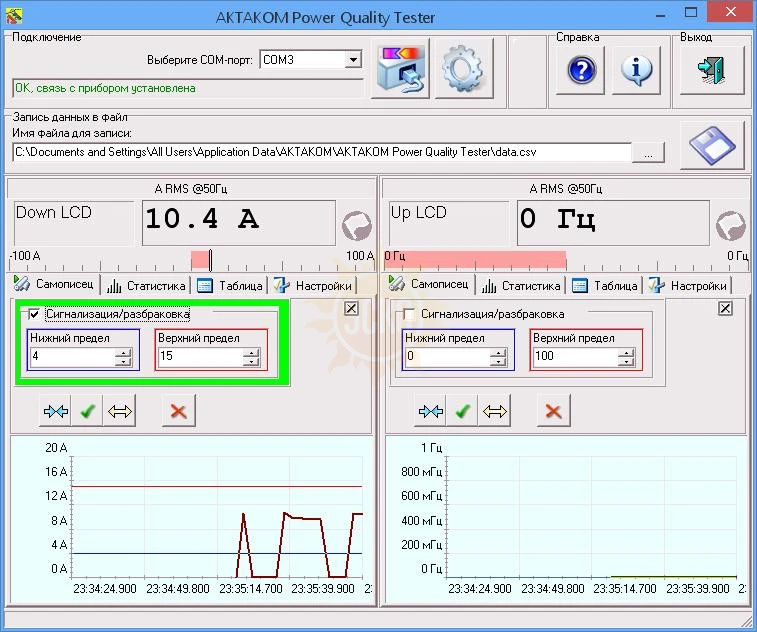Expand the COM-port dropdown
The image size is (757, 632).
click(352, 60)
